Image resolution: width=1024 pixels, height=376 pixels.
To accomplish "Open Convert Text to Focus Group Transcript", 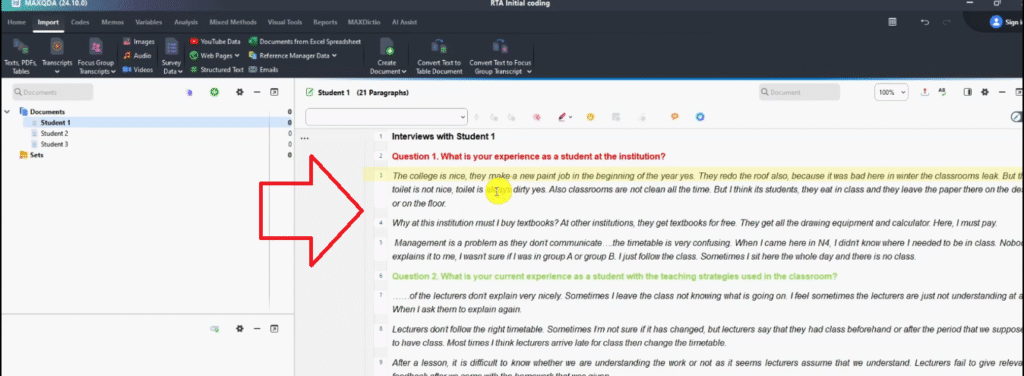I will pyautogui.click(x=500, y=56).
